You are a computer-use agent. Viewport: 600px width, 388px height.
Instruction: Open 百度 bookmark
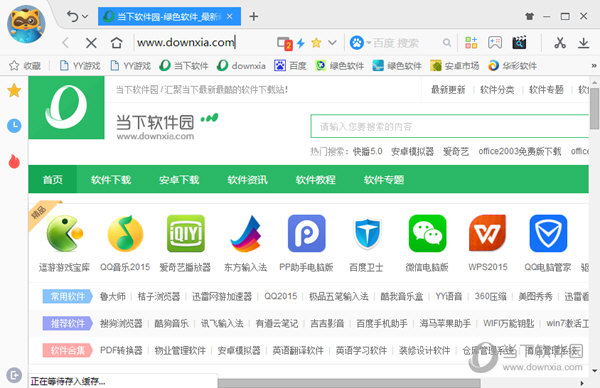[x=290, y=66]
